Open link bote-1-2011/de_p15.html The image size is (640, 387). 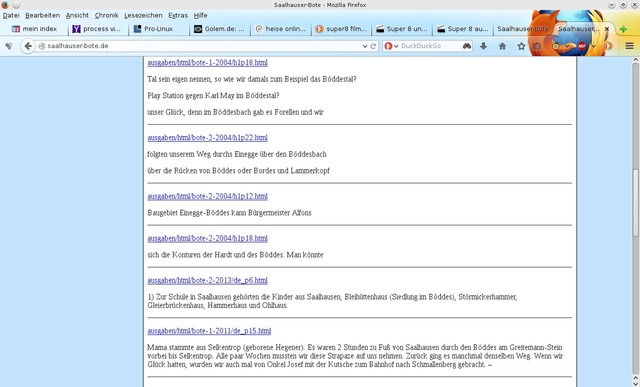209,331
